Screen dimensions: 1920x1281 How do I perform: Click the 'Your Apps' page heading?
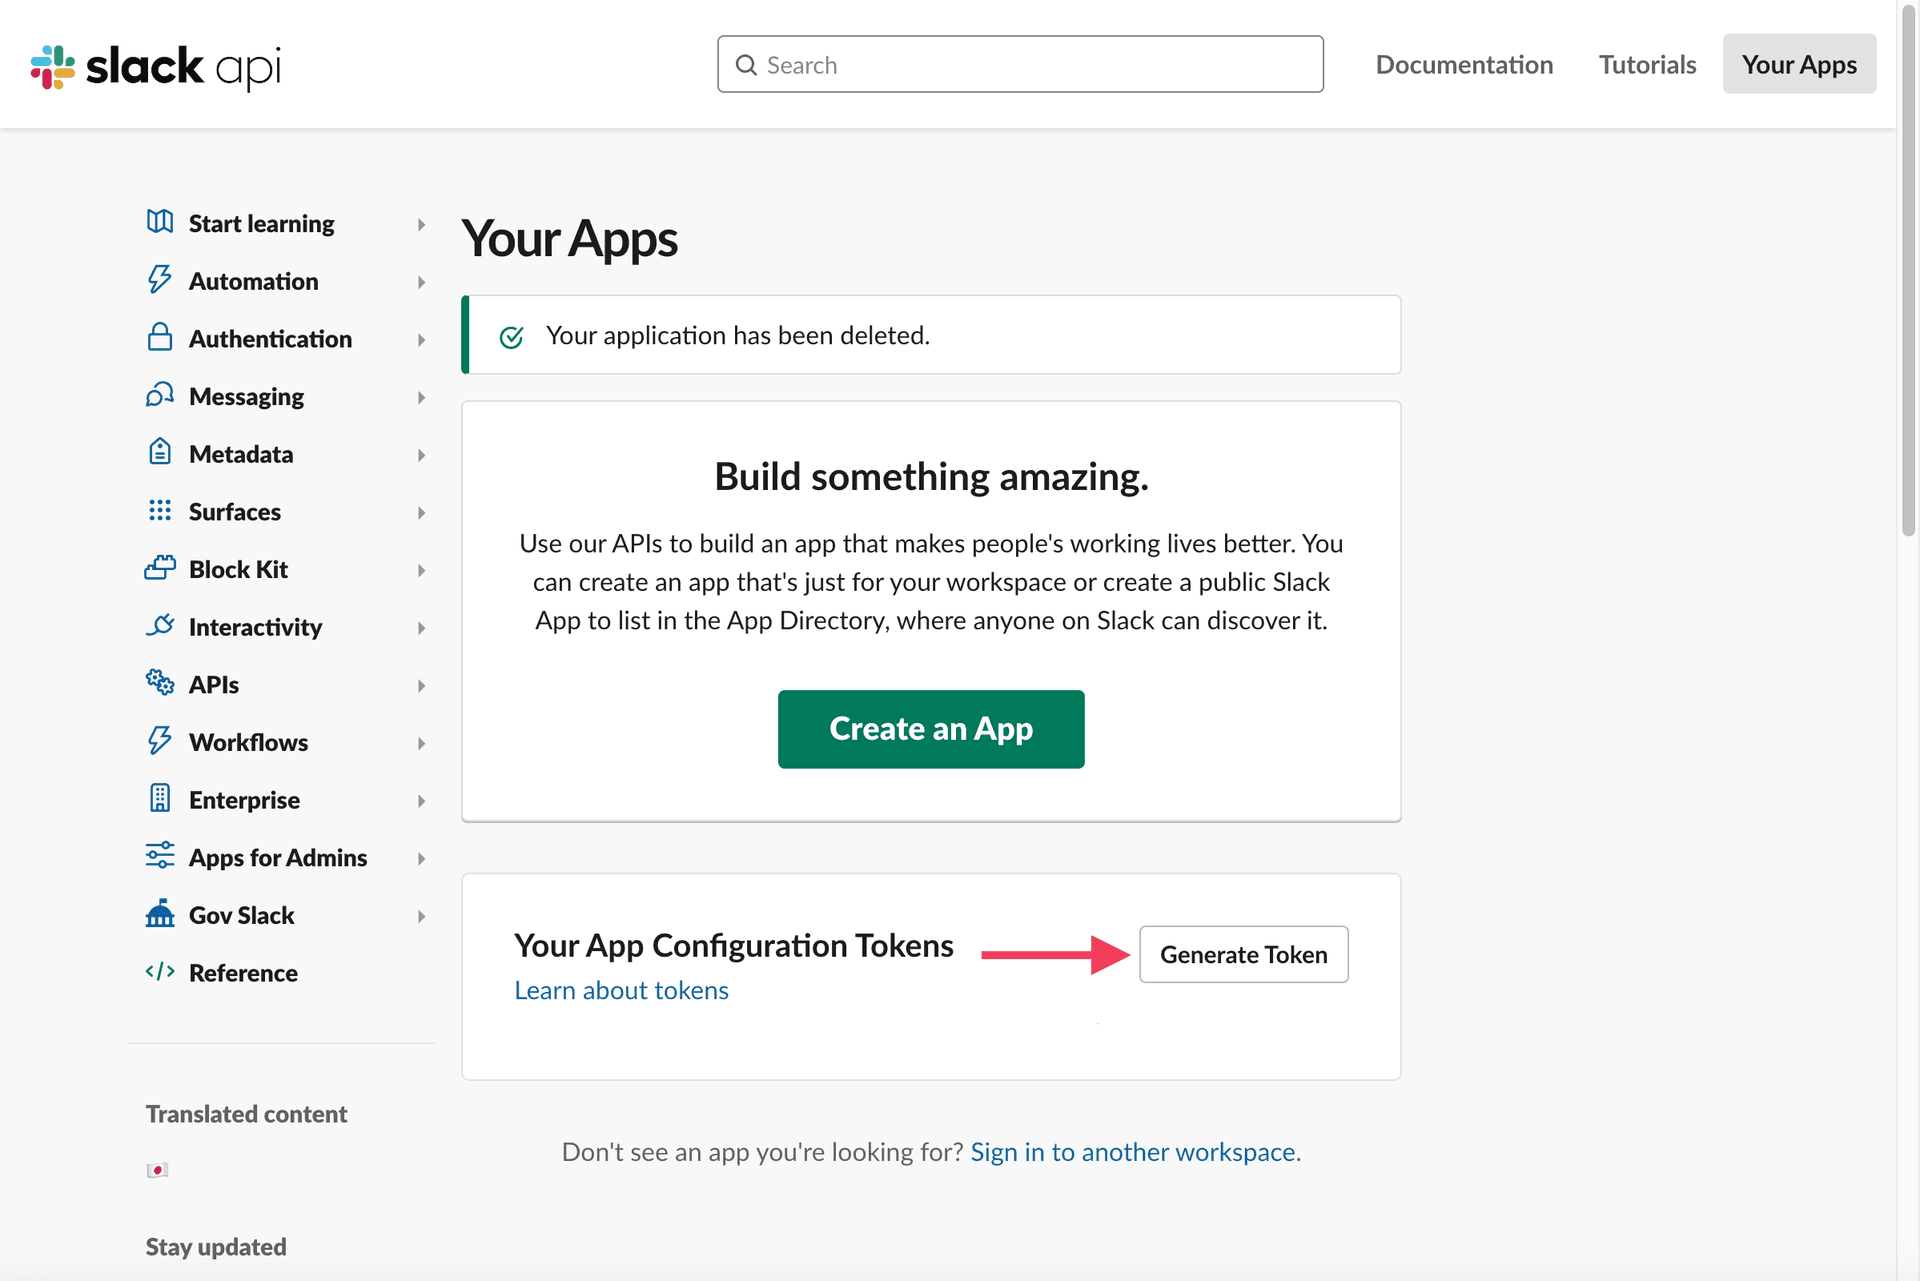tap(569, 239)
